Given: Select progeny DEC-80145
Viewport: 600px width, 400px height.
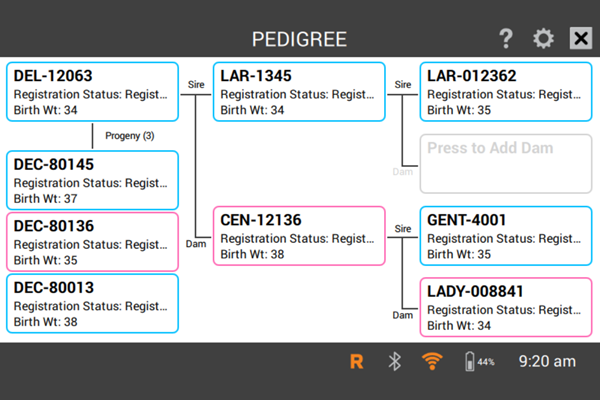Looking at the screenshot, I should (92, 180).
